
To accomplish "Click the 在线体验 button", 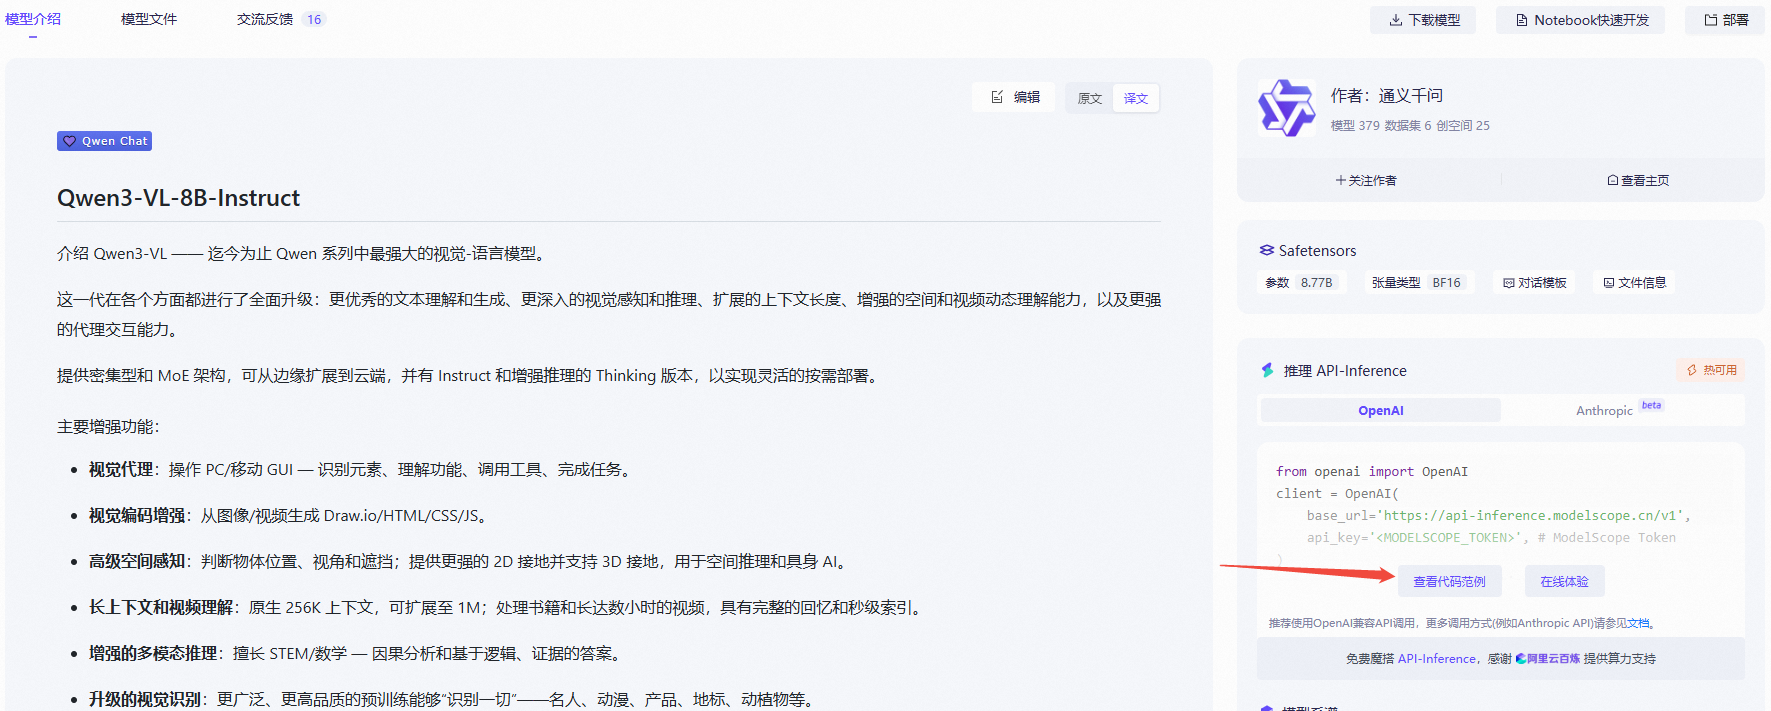I will pos(1564,582).
